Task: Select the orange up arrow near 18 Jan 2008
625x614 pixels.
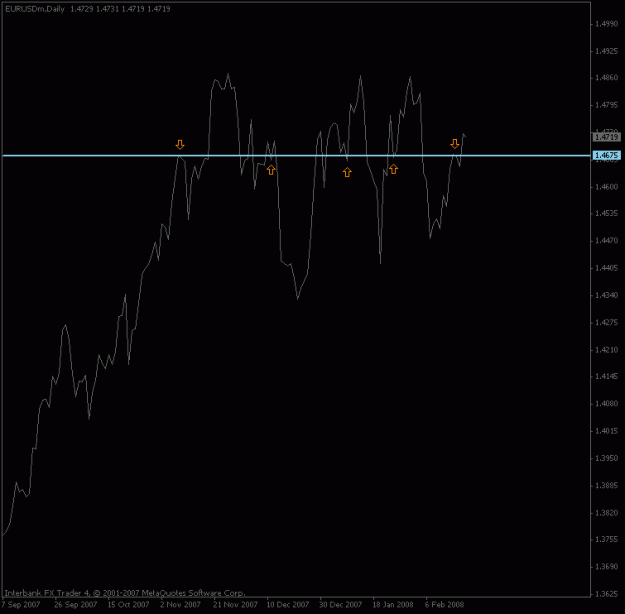Action: tap(393, 169)
